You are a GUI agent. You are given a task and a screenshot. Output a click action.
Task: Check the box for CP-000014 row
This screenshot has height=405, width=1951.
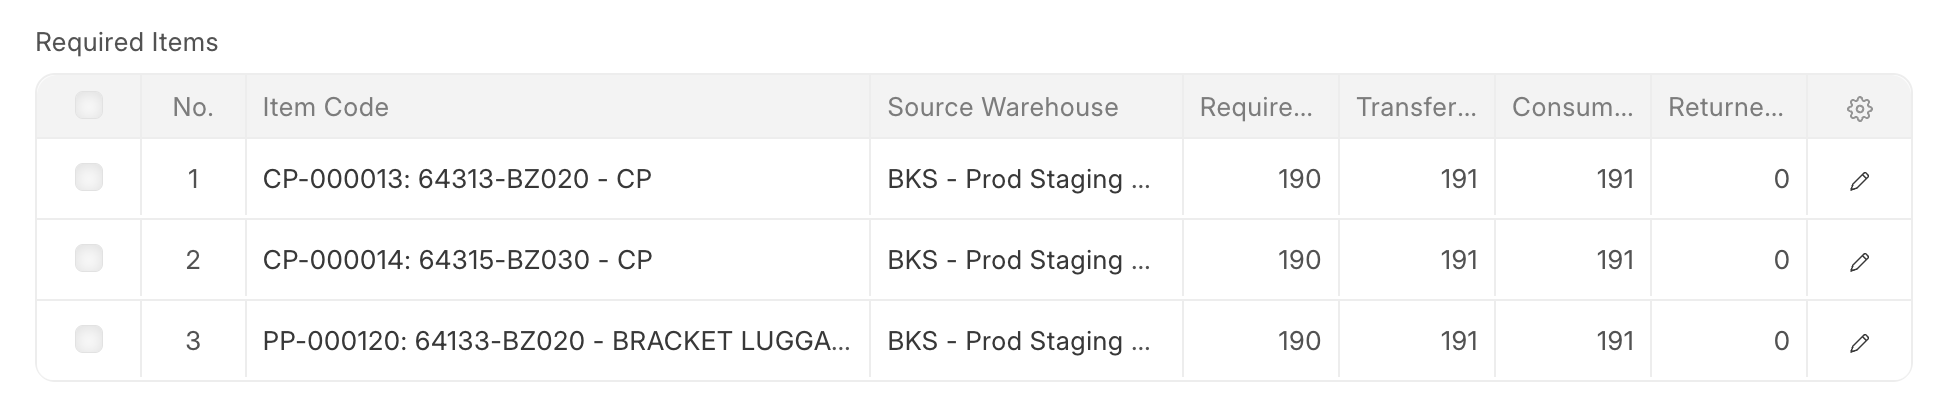[89, 259]
